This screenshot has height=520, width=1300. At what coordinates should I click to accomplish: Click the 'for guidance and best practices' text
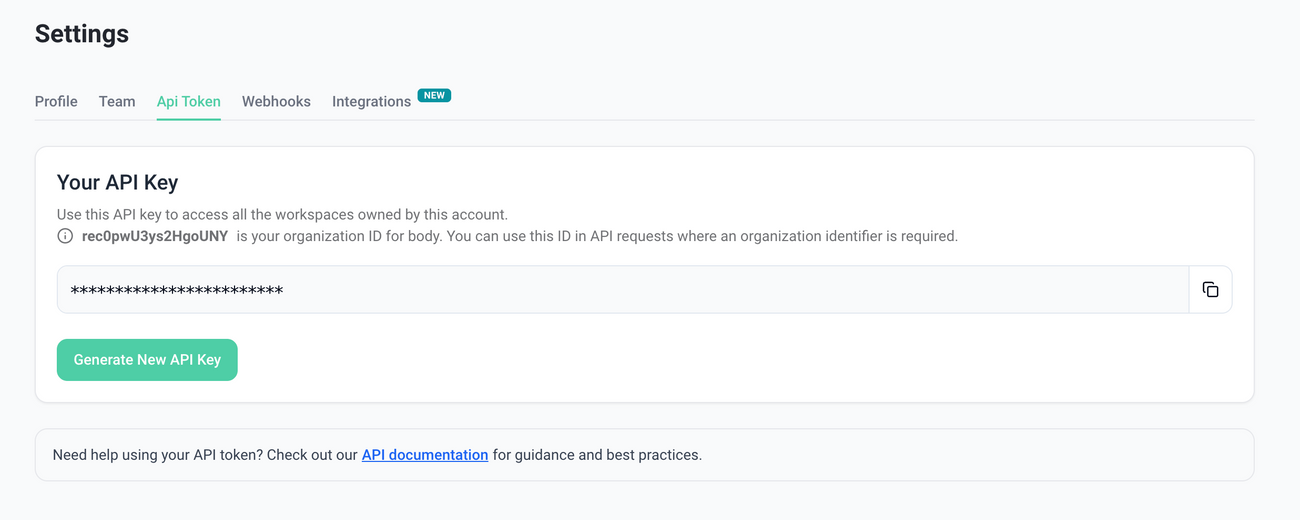point(597,455)
